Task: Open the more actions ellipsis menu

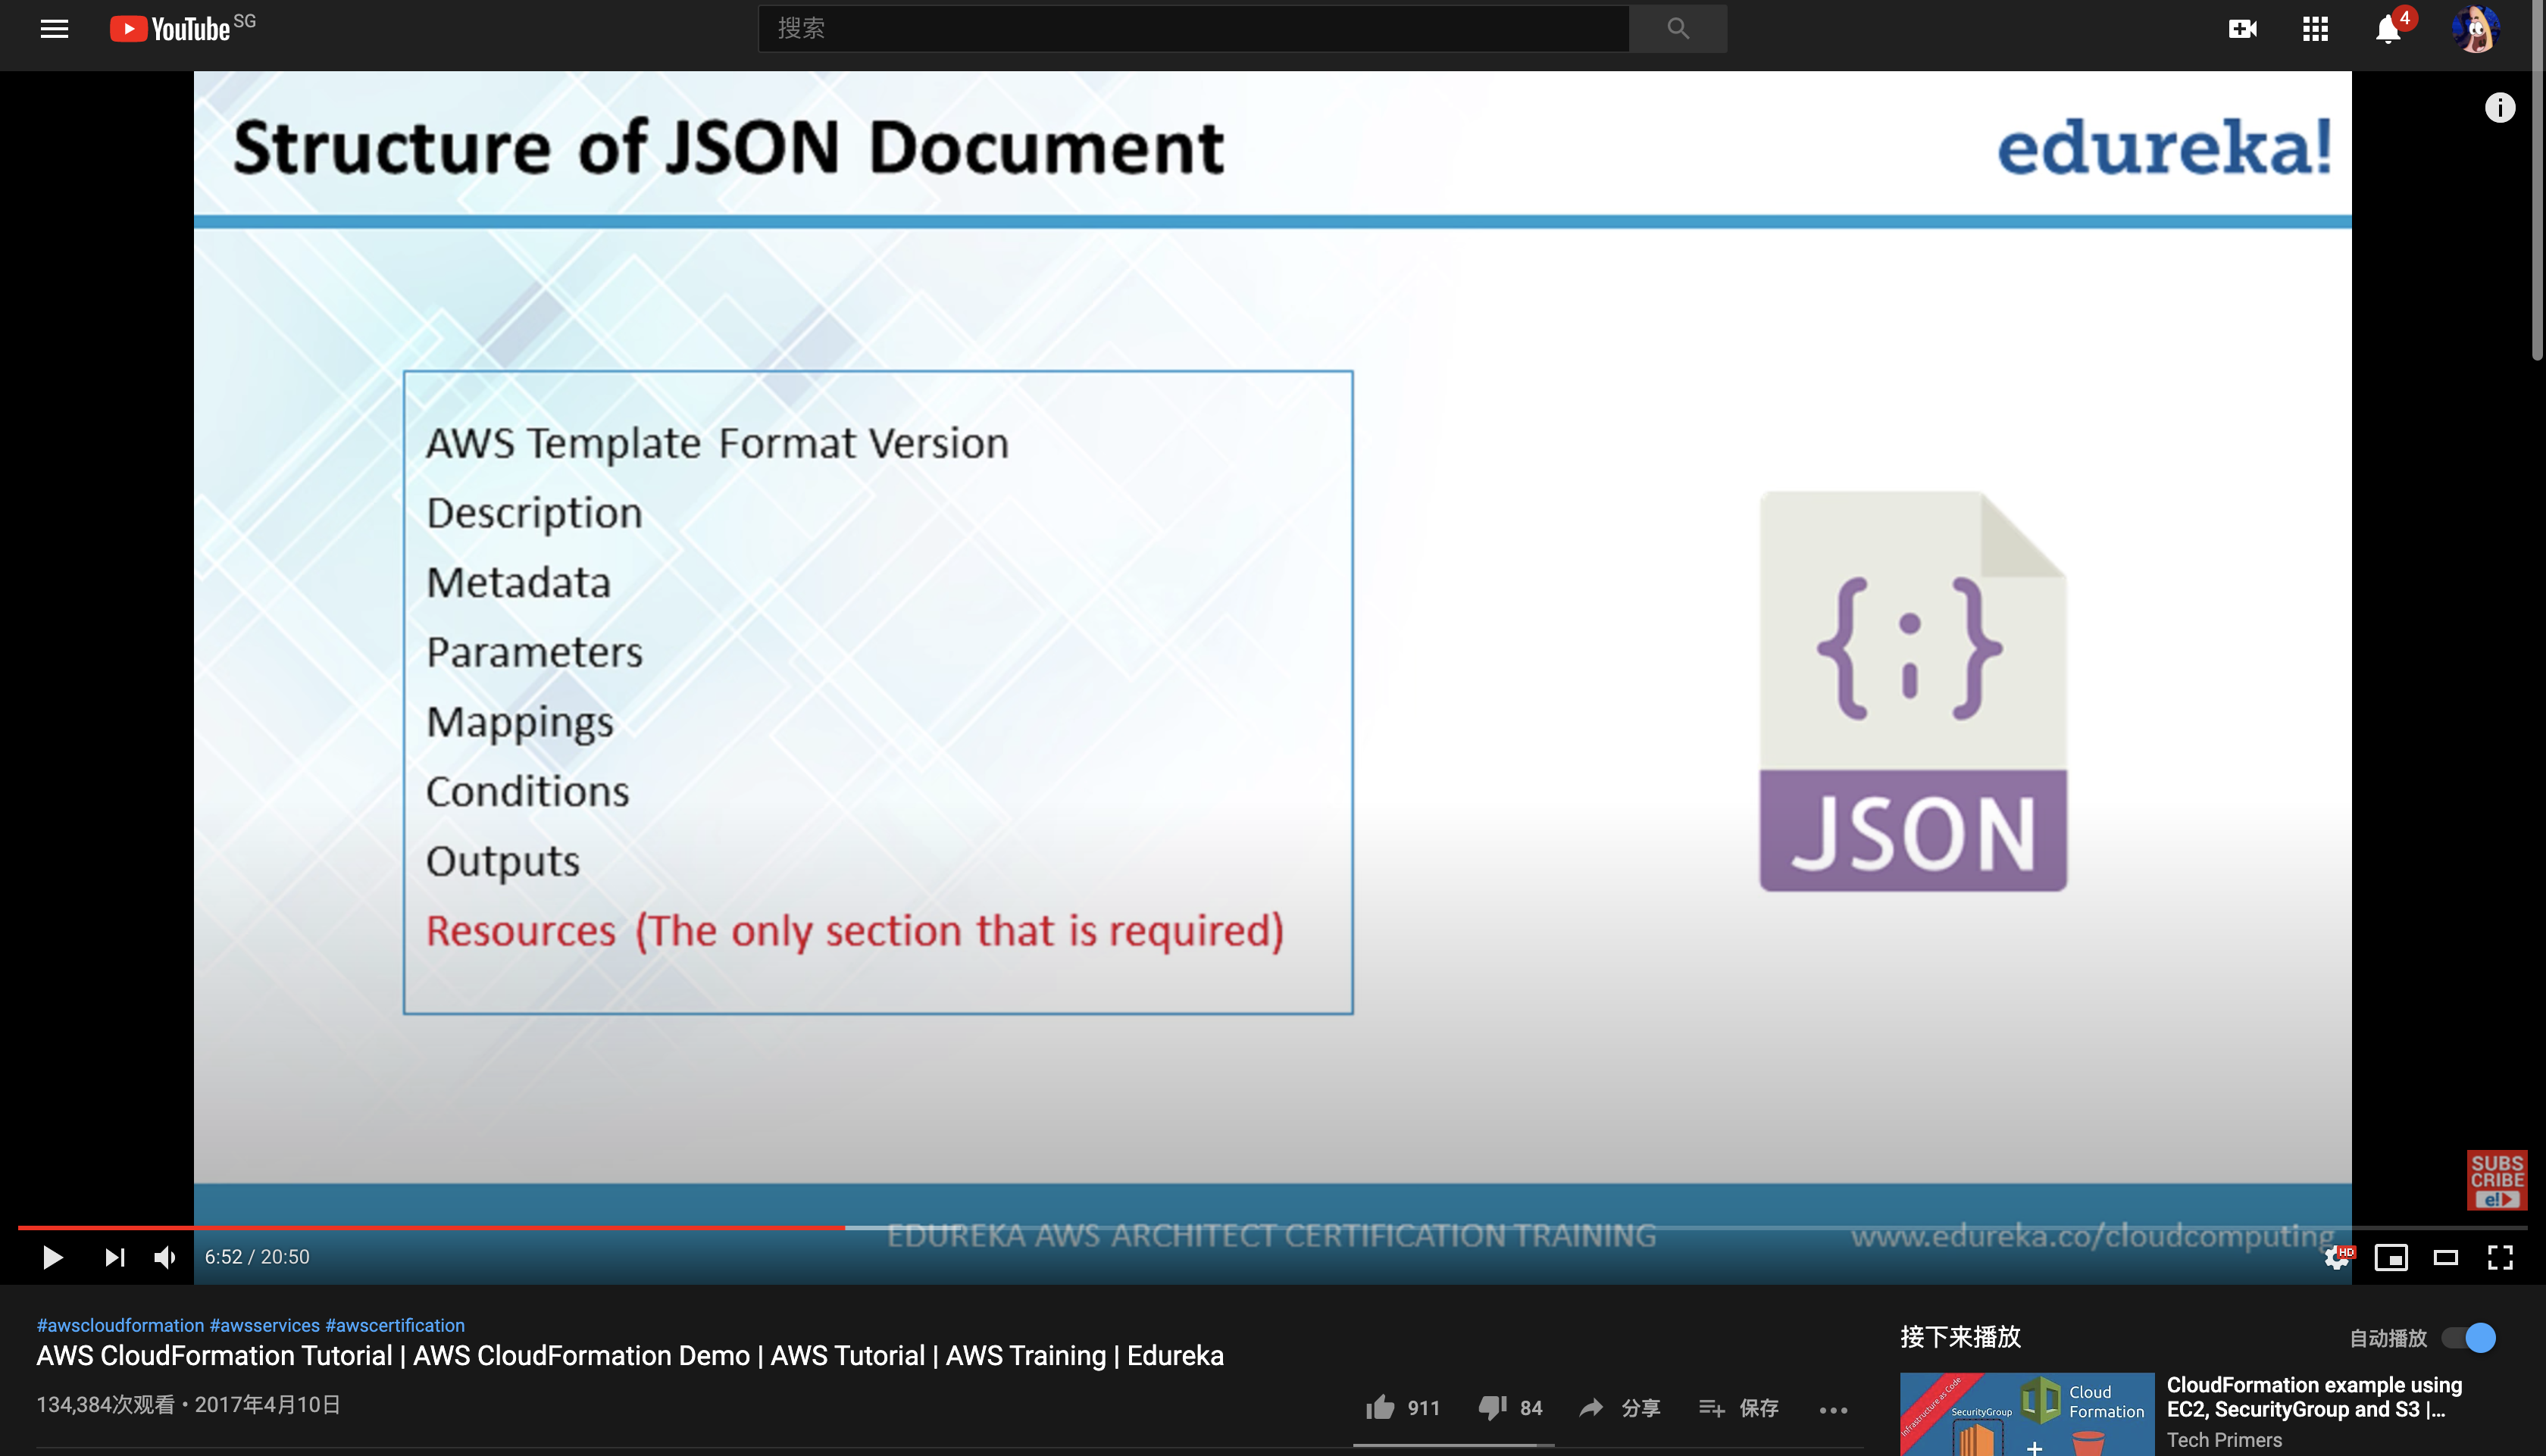Action: (1833, 1409)
